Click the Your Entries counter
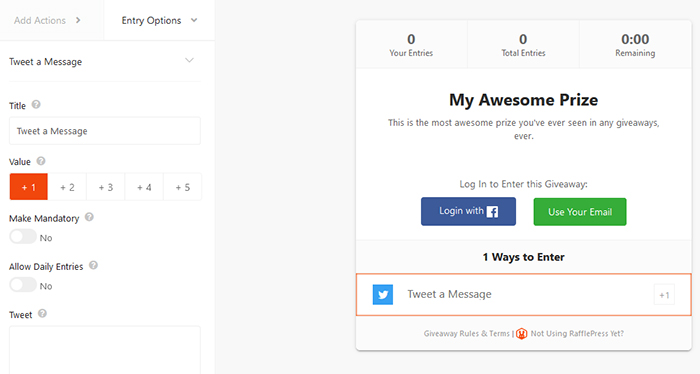This screenshot has width=700, height=374. click(x=411, y=45)
